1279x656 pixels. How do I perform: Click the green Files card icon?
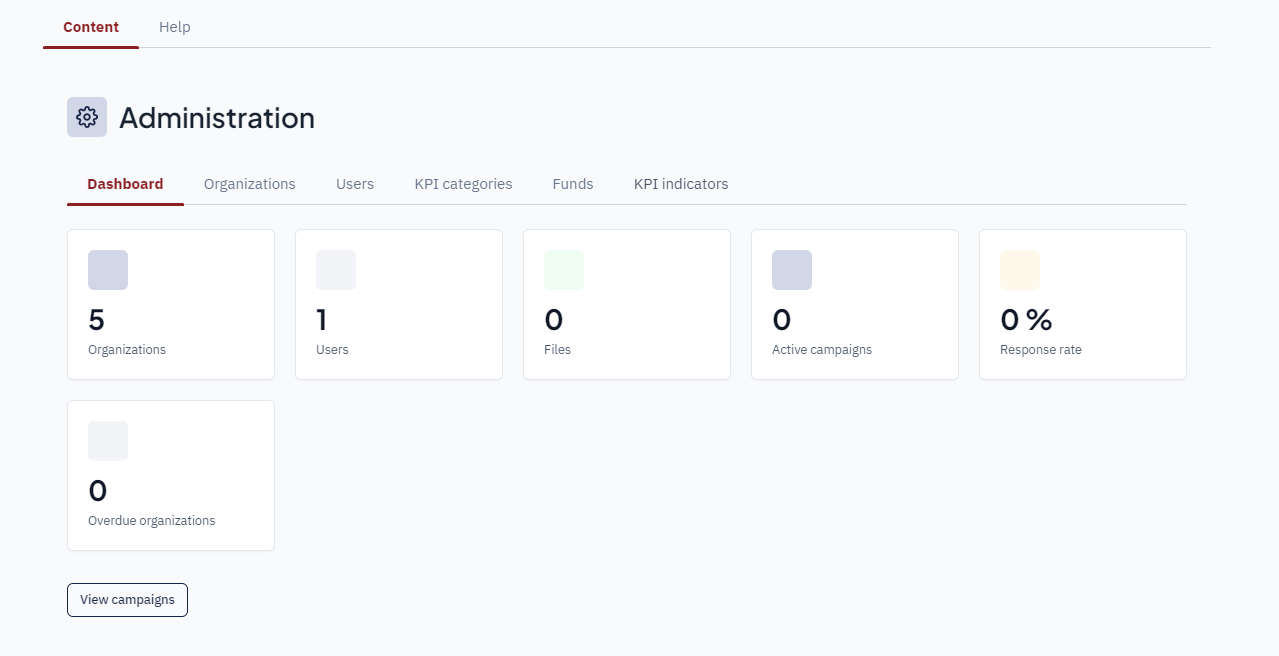564,270
